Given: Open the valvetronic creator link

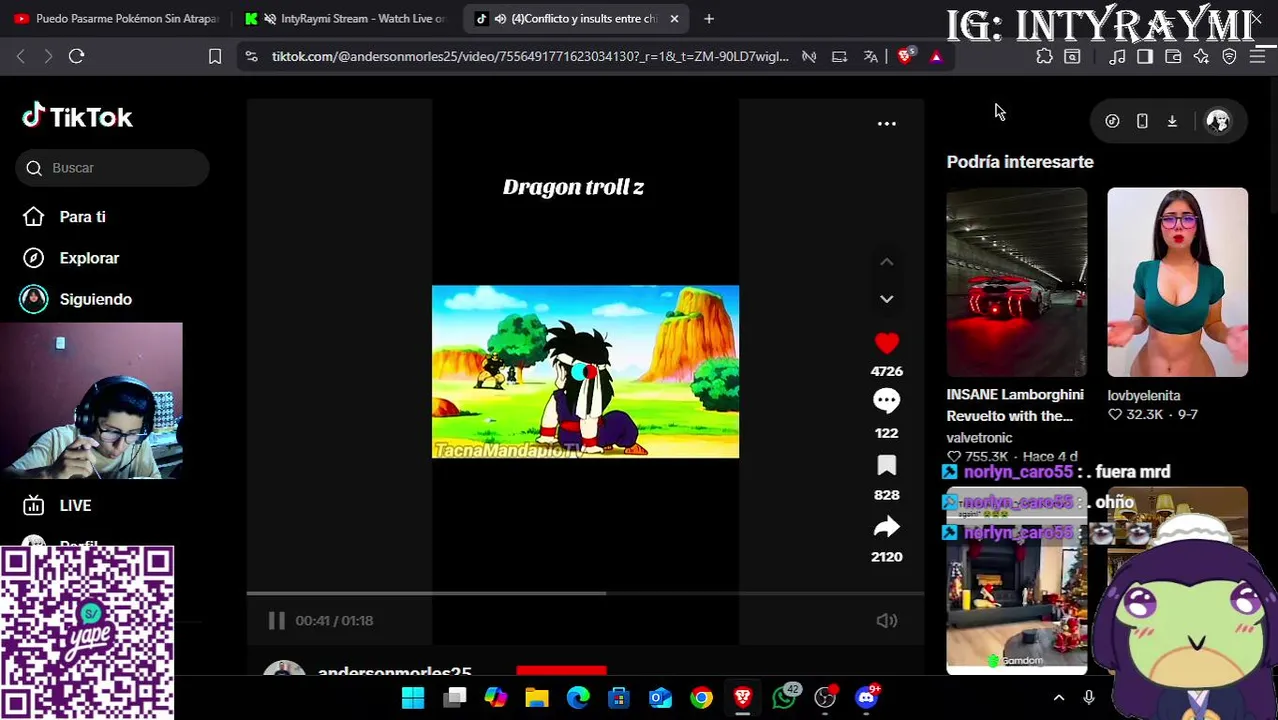Looking at the screenshot, I should point(979,438).
